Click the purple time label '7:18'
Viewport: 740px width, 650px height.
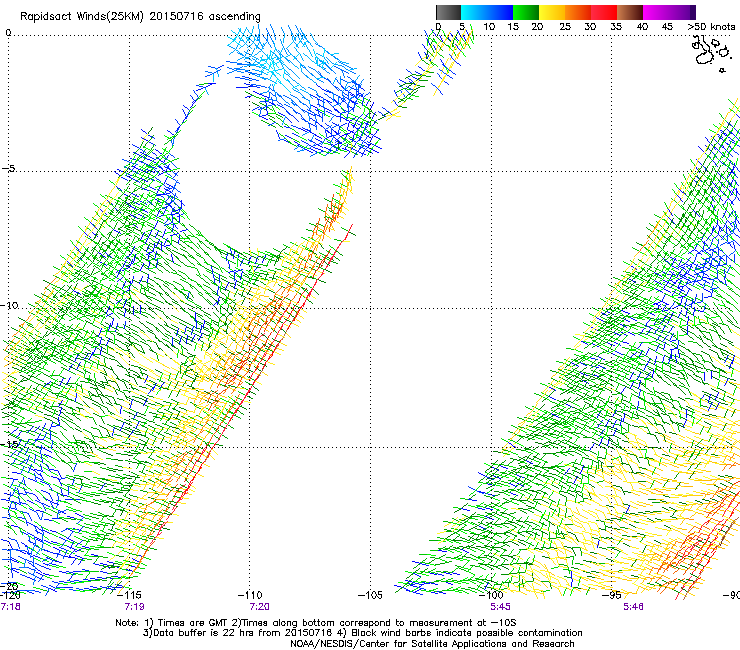pos(10,607)
